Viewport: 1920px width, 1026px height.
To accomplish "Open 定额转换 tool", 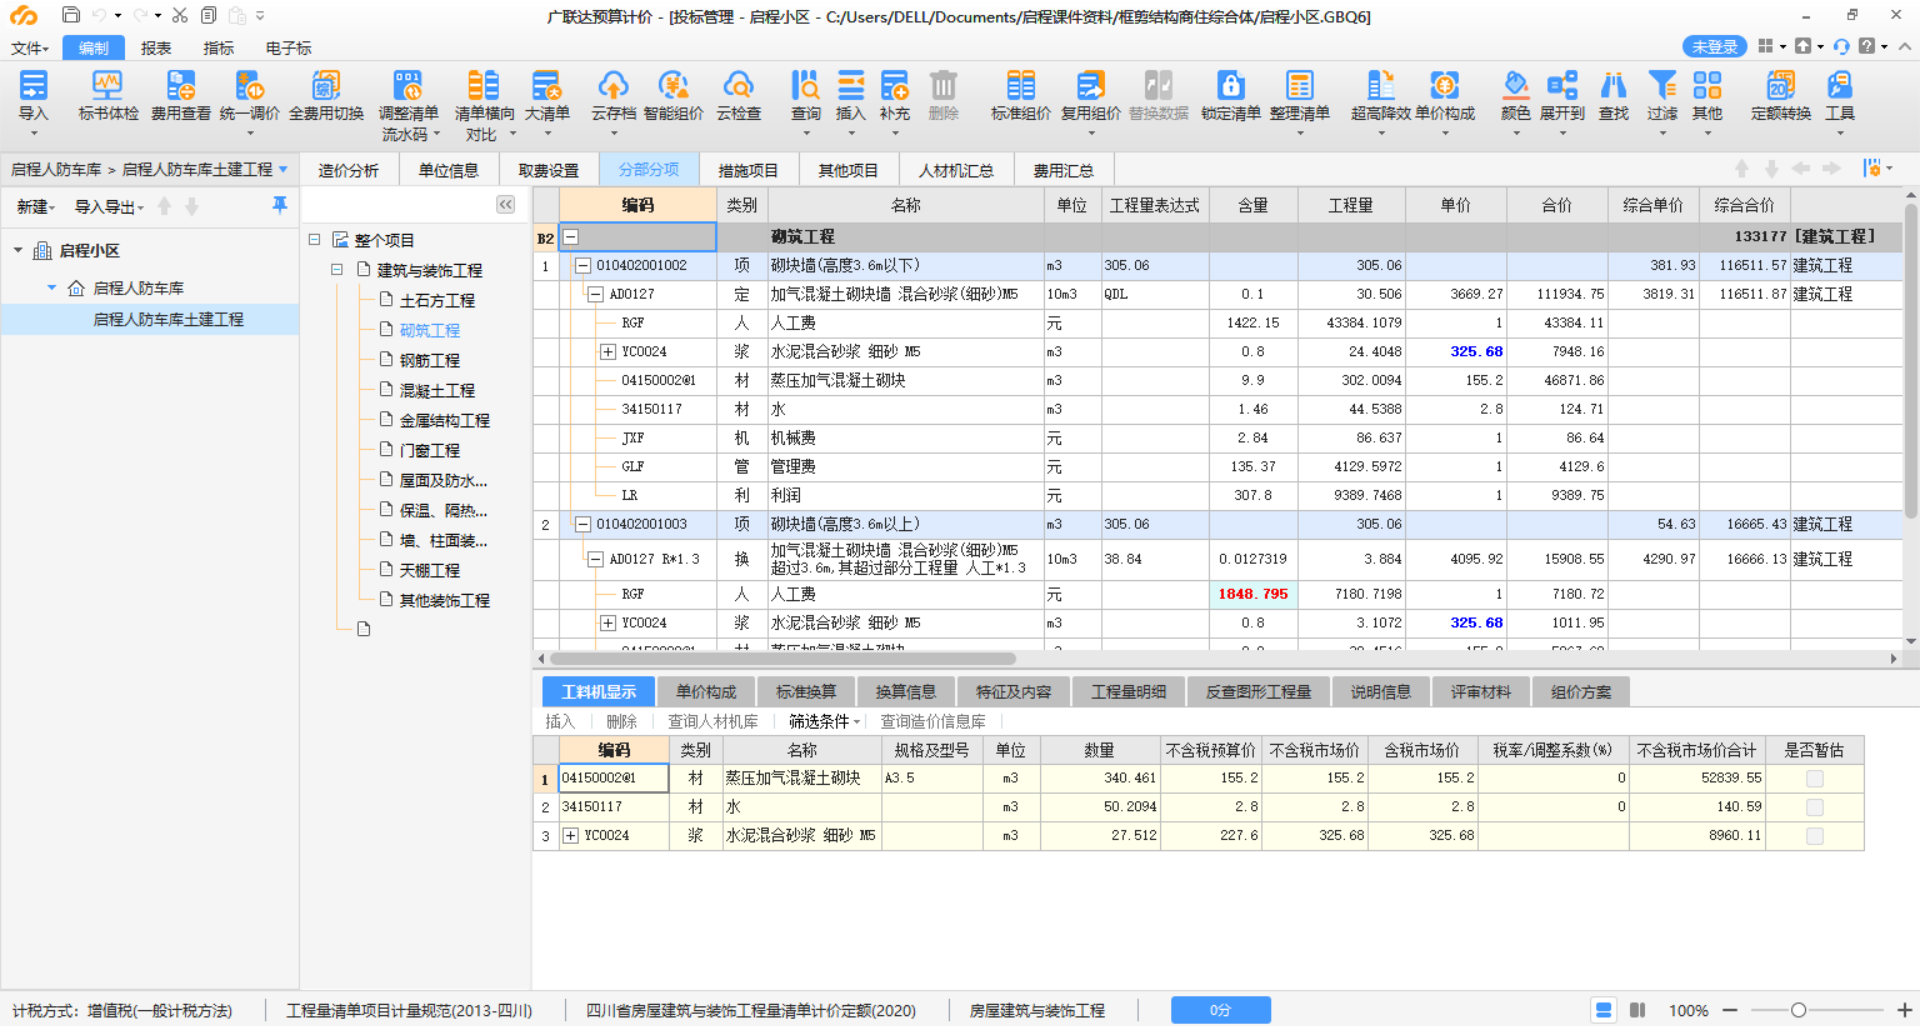I will [1781, 97].
